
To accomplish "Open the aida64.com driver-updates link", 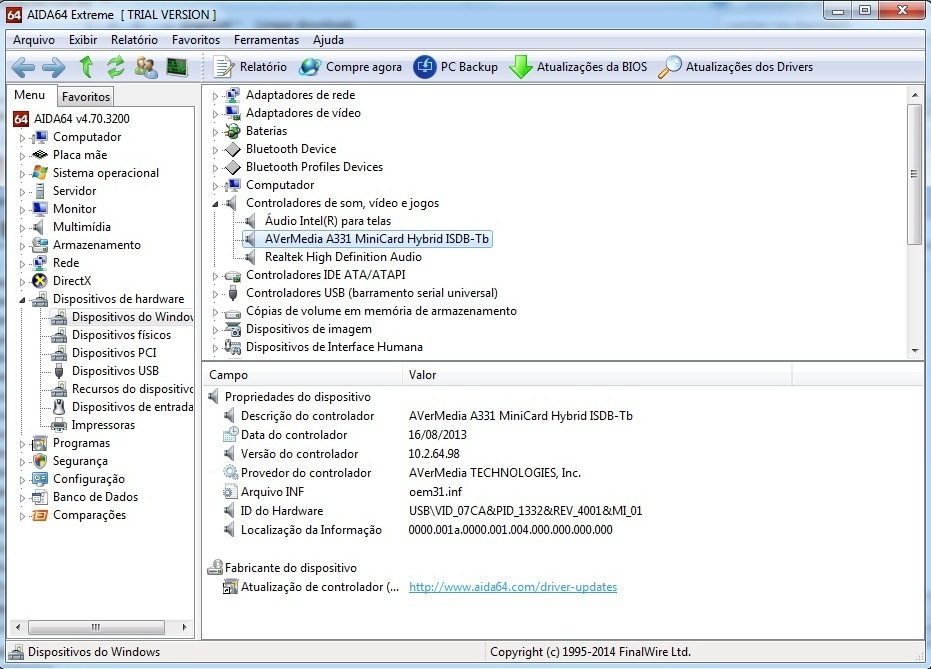I will tap(513, 587).
